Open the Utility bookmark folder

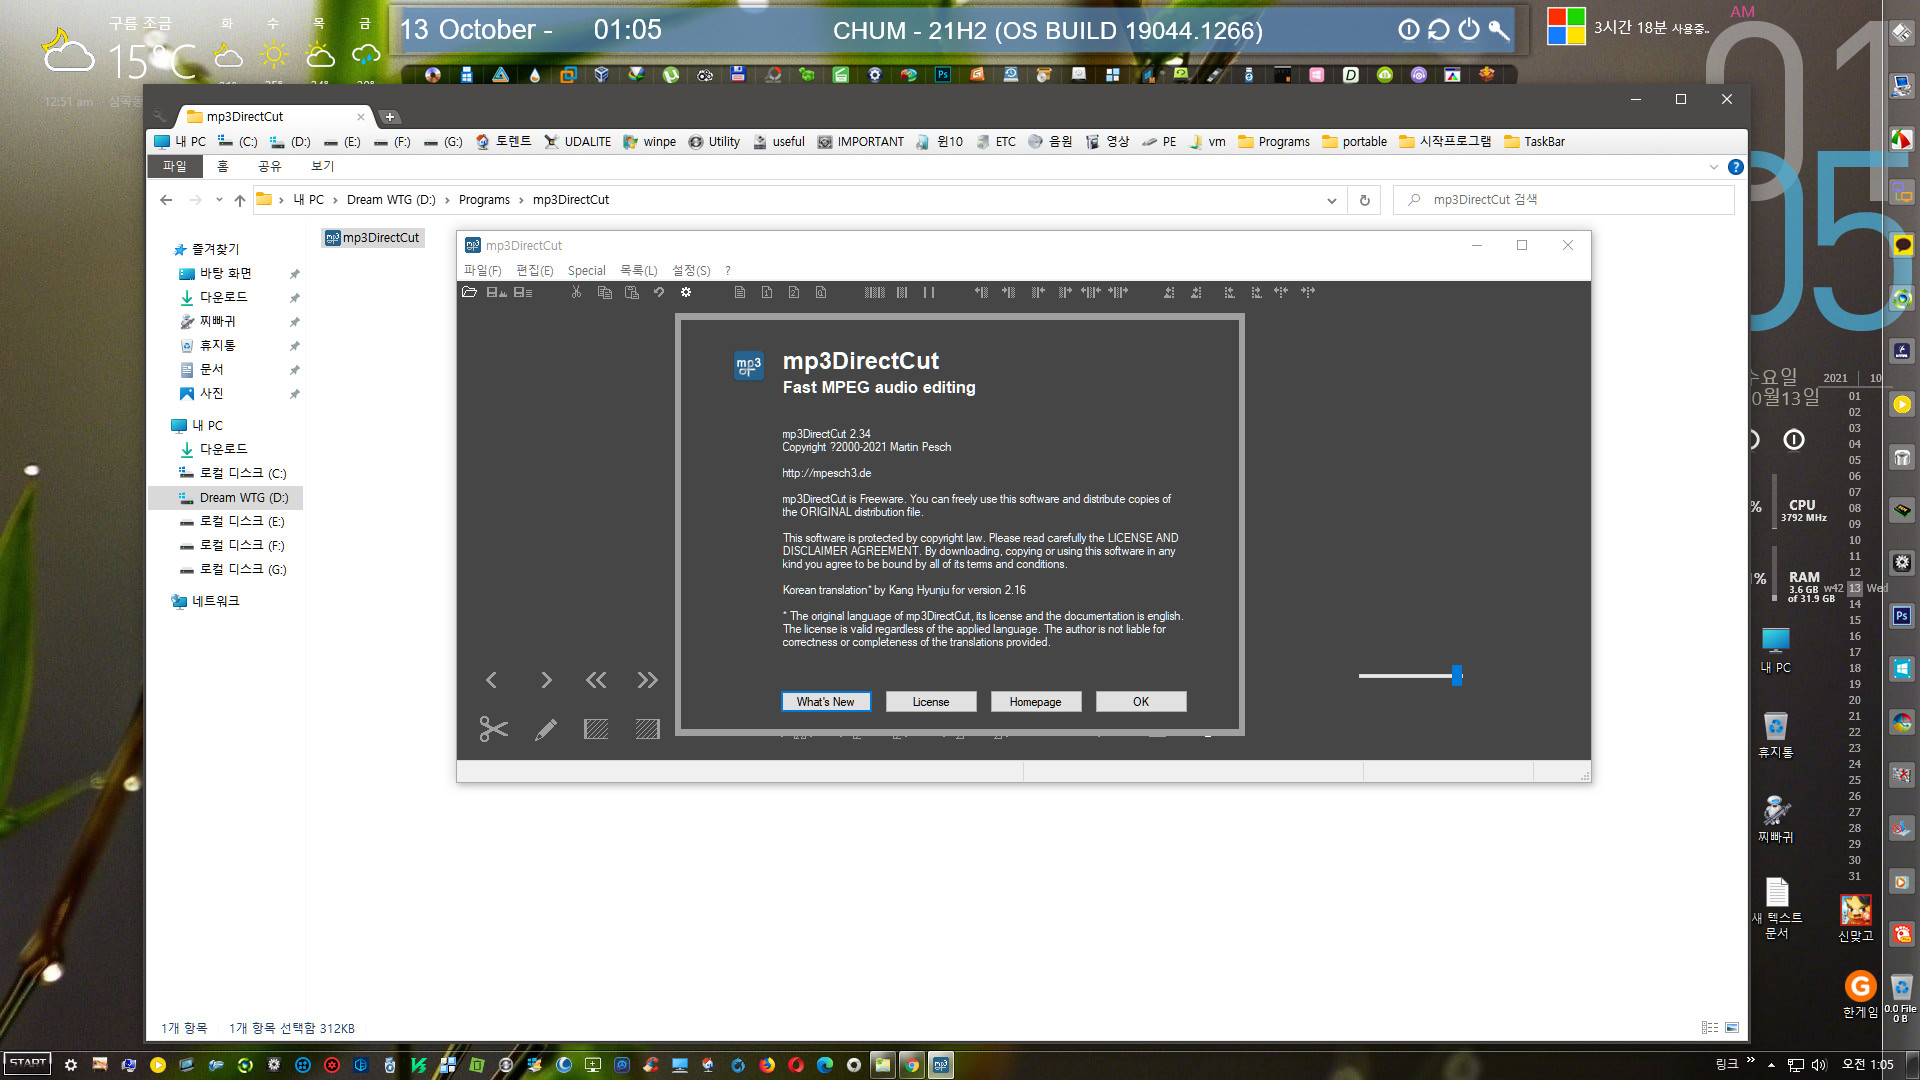[714, 142]
